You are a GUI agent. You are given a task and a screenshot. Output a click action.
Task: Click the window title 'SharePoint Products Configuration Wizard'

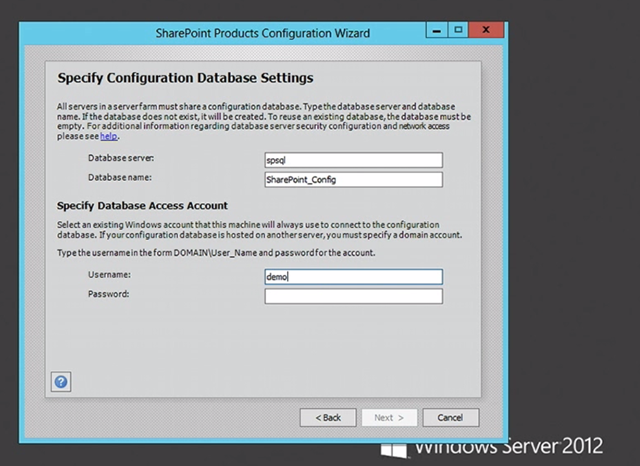263,33
